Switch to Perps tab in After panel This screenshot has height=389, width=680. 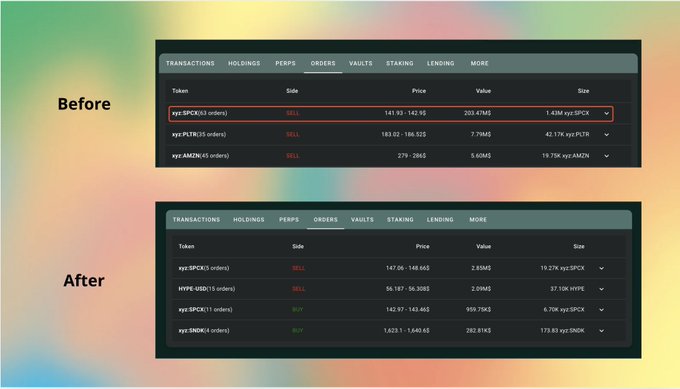point(289,220)
